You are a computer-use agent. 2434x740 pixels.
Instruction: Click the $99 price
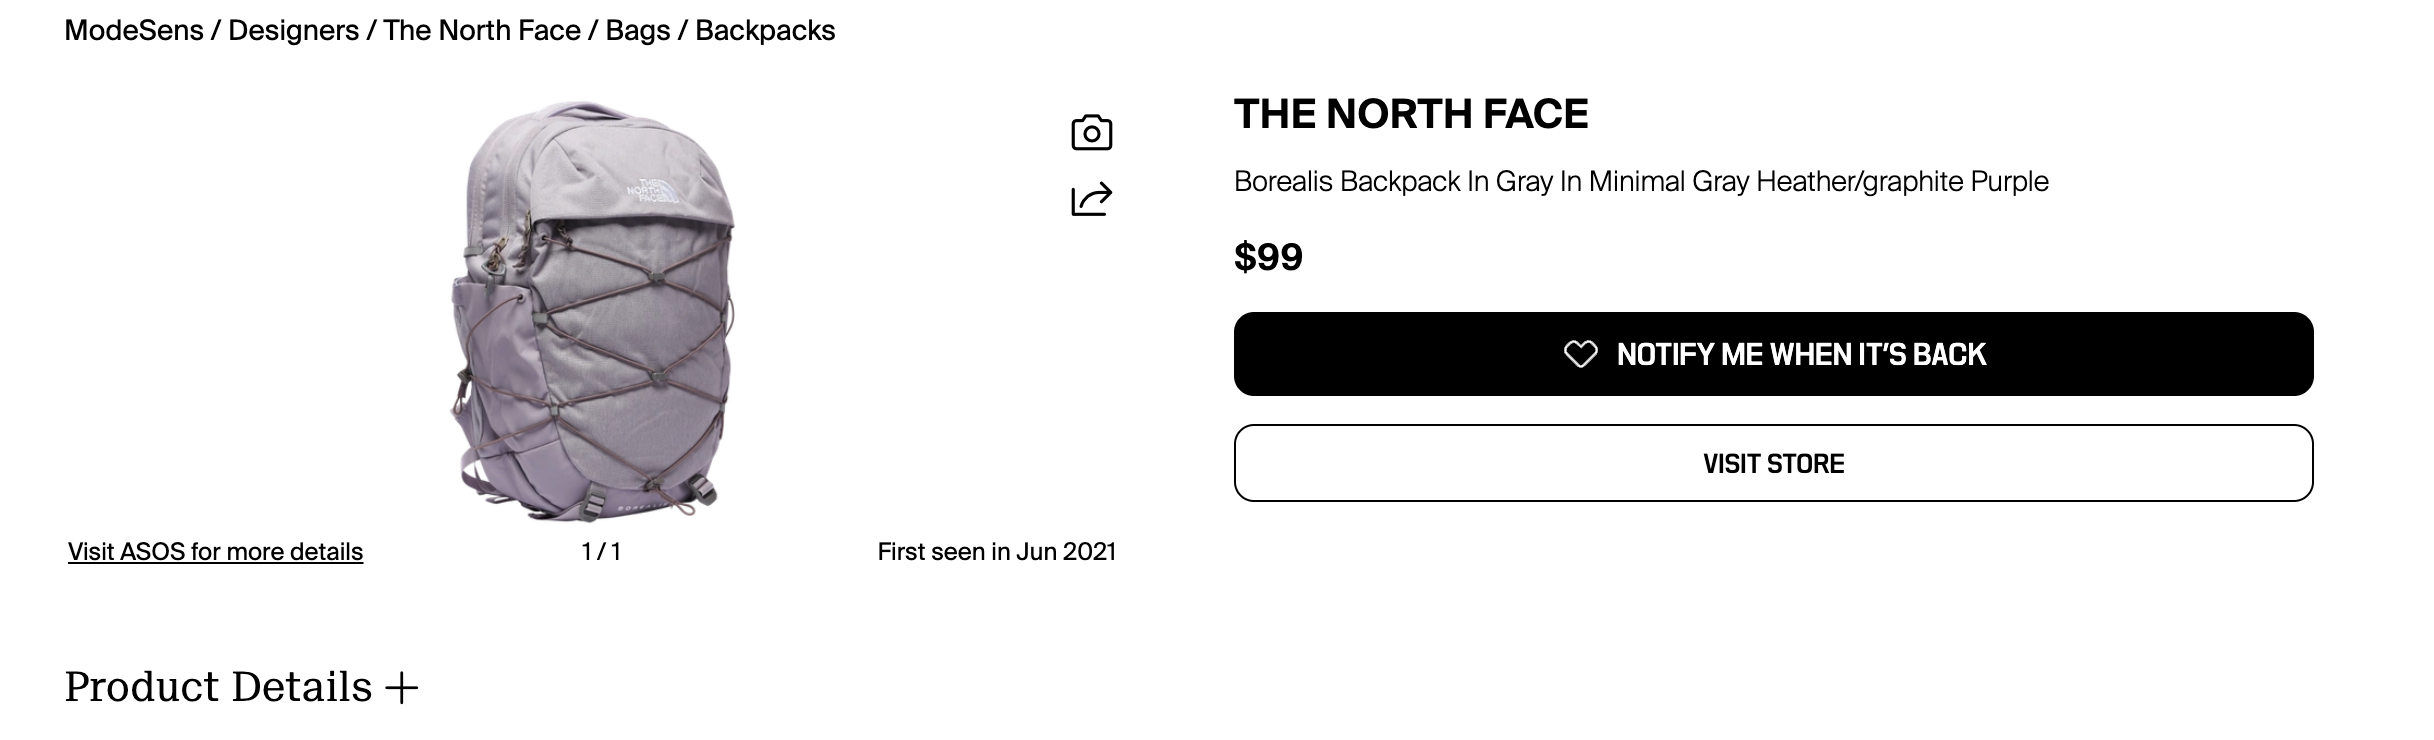point(1268,257)
